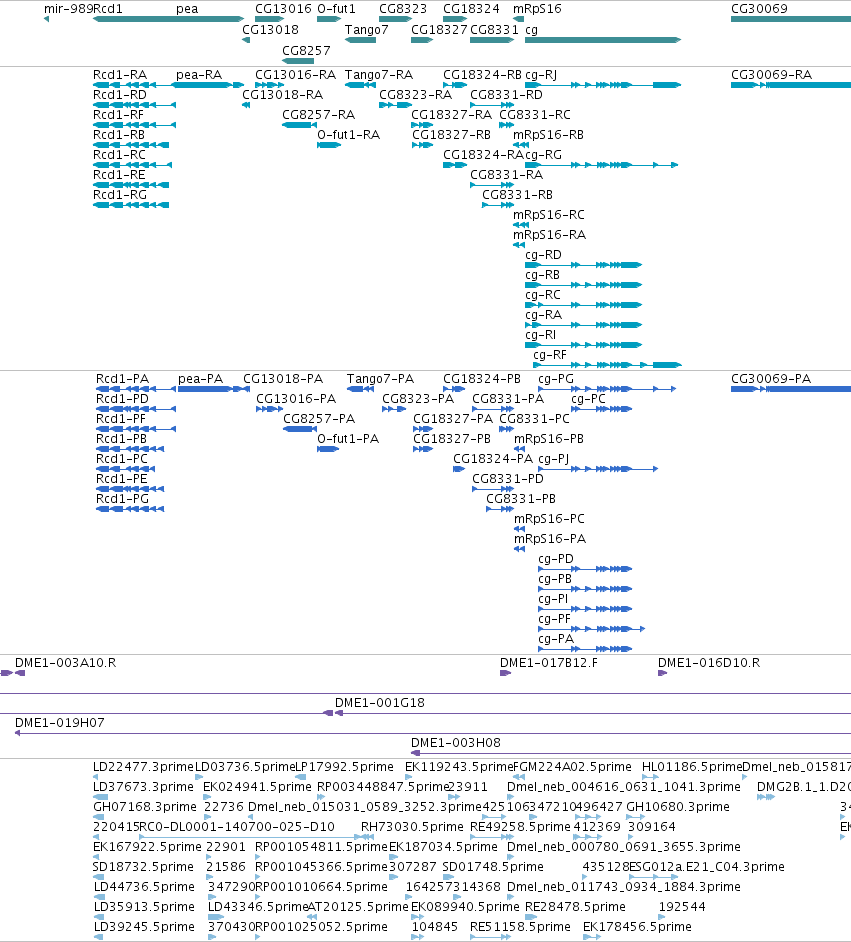
Task: Click the CG30069 gene label
Action: [x=759, y=9]
